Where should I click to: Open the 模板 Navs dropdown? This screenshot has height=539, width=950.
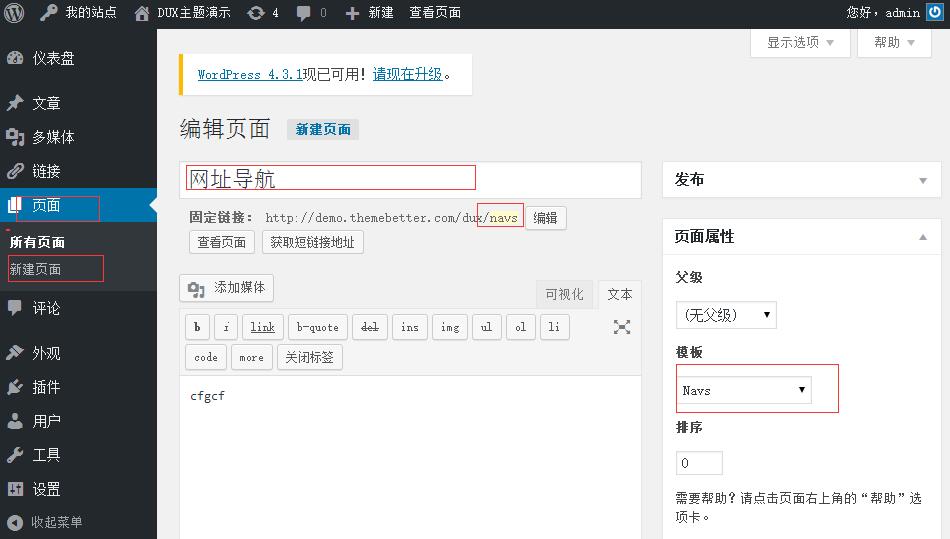tap(743, 390)
